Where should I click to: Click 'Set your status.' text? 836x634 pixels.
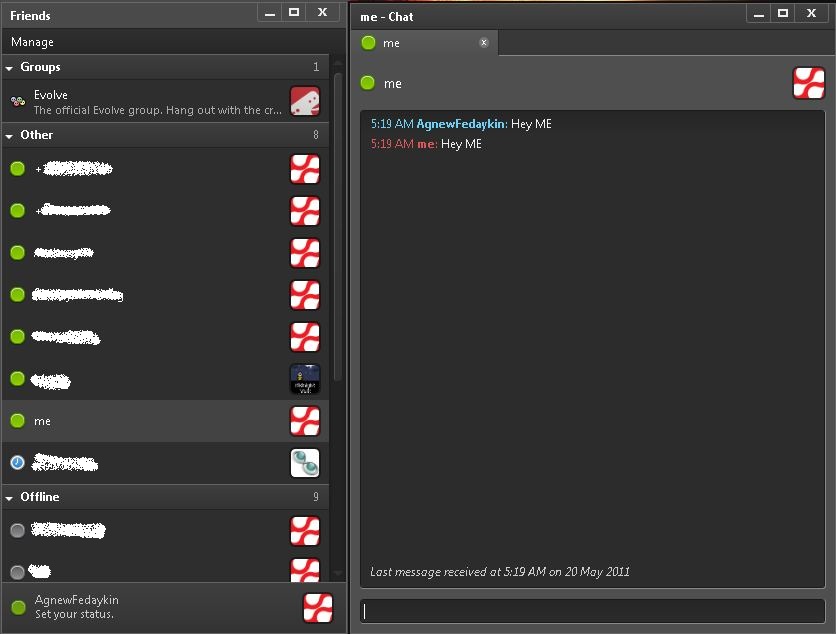74,614
